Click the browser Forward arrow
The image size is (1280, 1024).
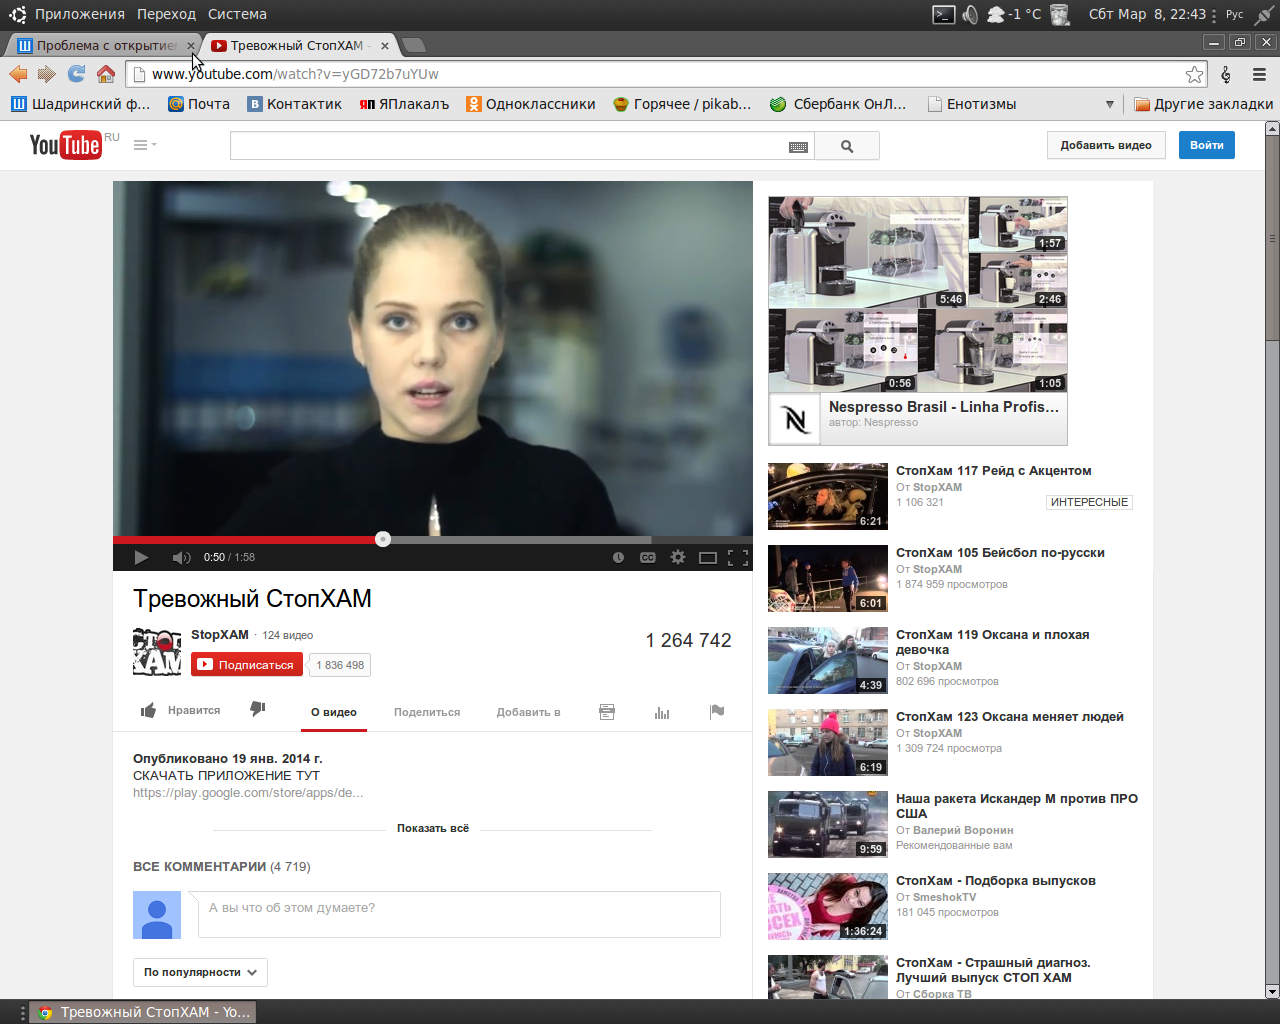coord(46,73)
